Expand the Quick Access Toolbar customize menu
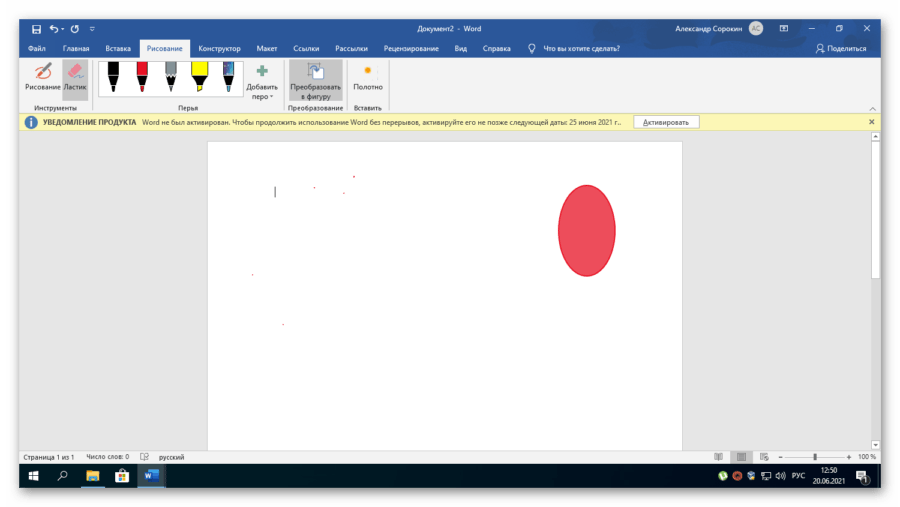The height and width of the screenshot is (507, 900). [92, 29]
